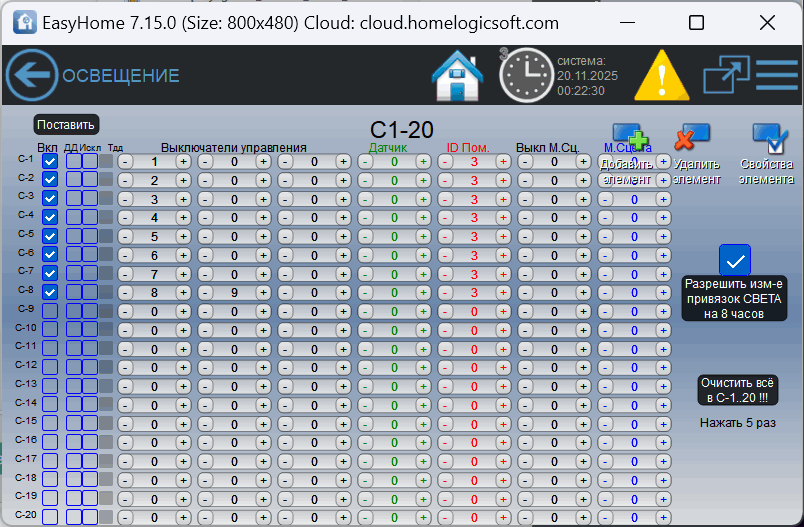Decrease first switch value in row C-5
Viewport: 804px width, 527px height.
125,237
